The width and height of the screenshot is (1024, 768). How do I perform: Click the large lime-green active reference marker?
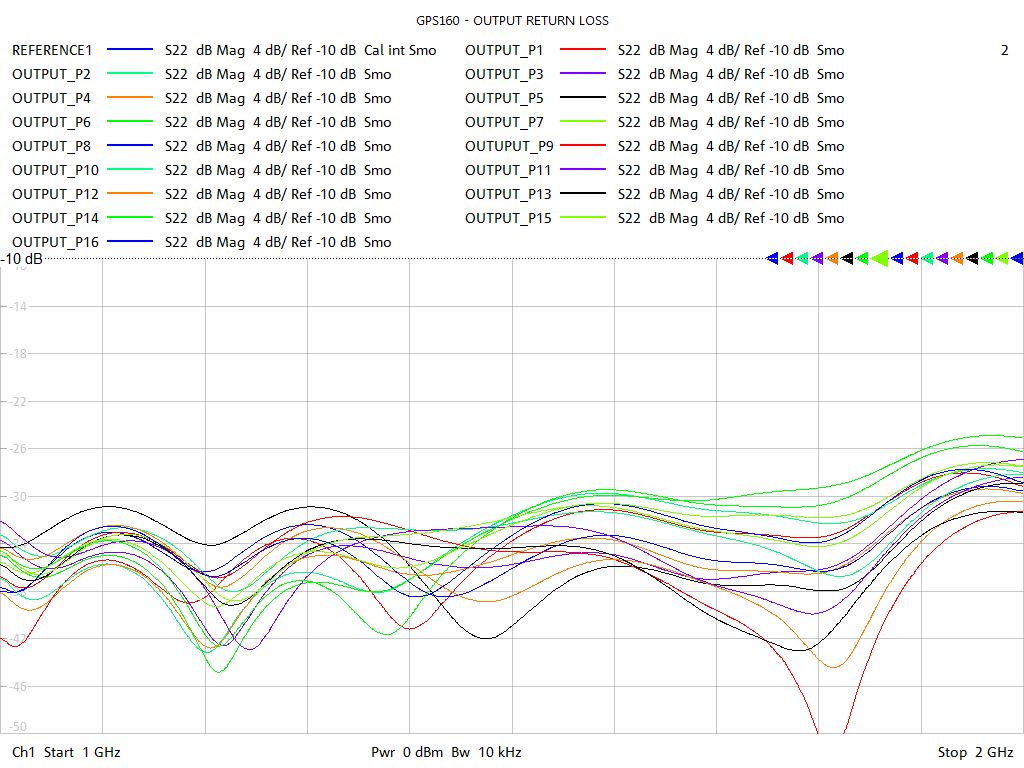click(x=880, y=259)
